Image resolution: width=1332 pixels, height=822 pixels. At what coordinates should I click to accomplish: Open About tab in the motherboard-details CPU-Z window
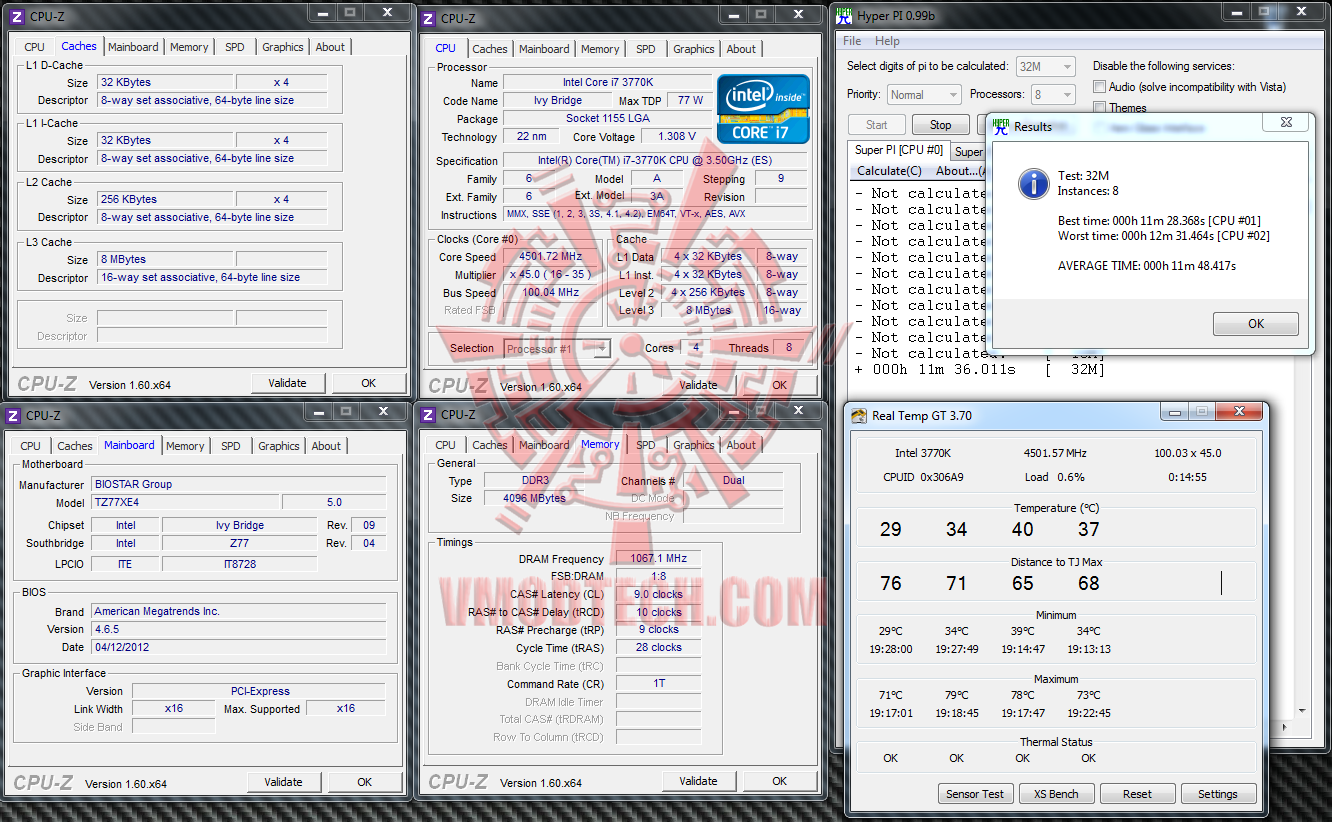[x=326, y=446]
